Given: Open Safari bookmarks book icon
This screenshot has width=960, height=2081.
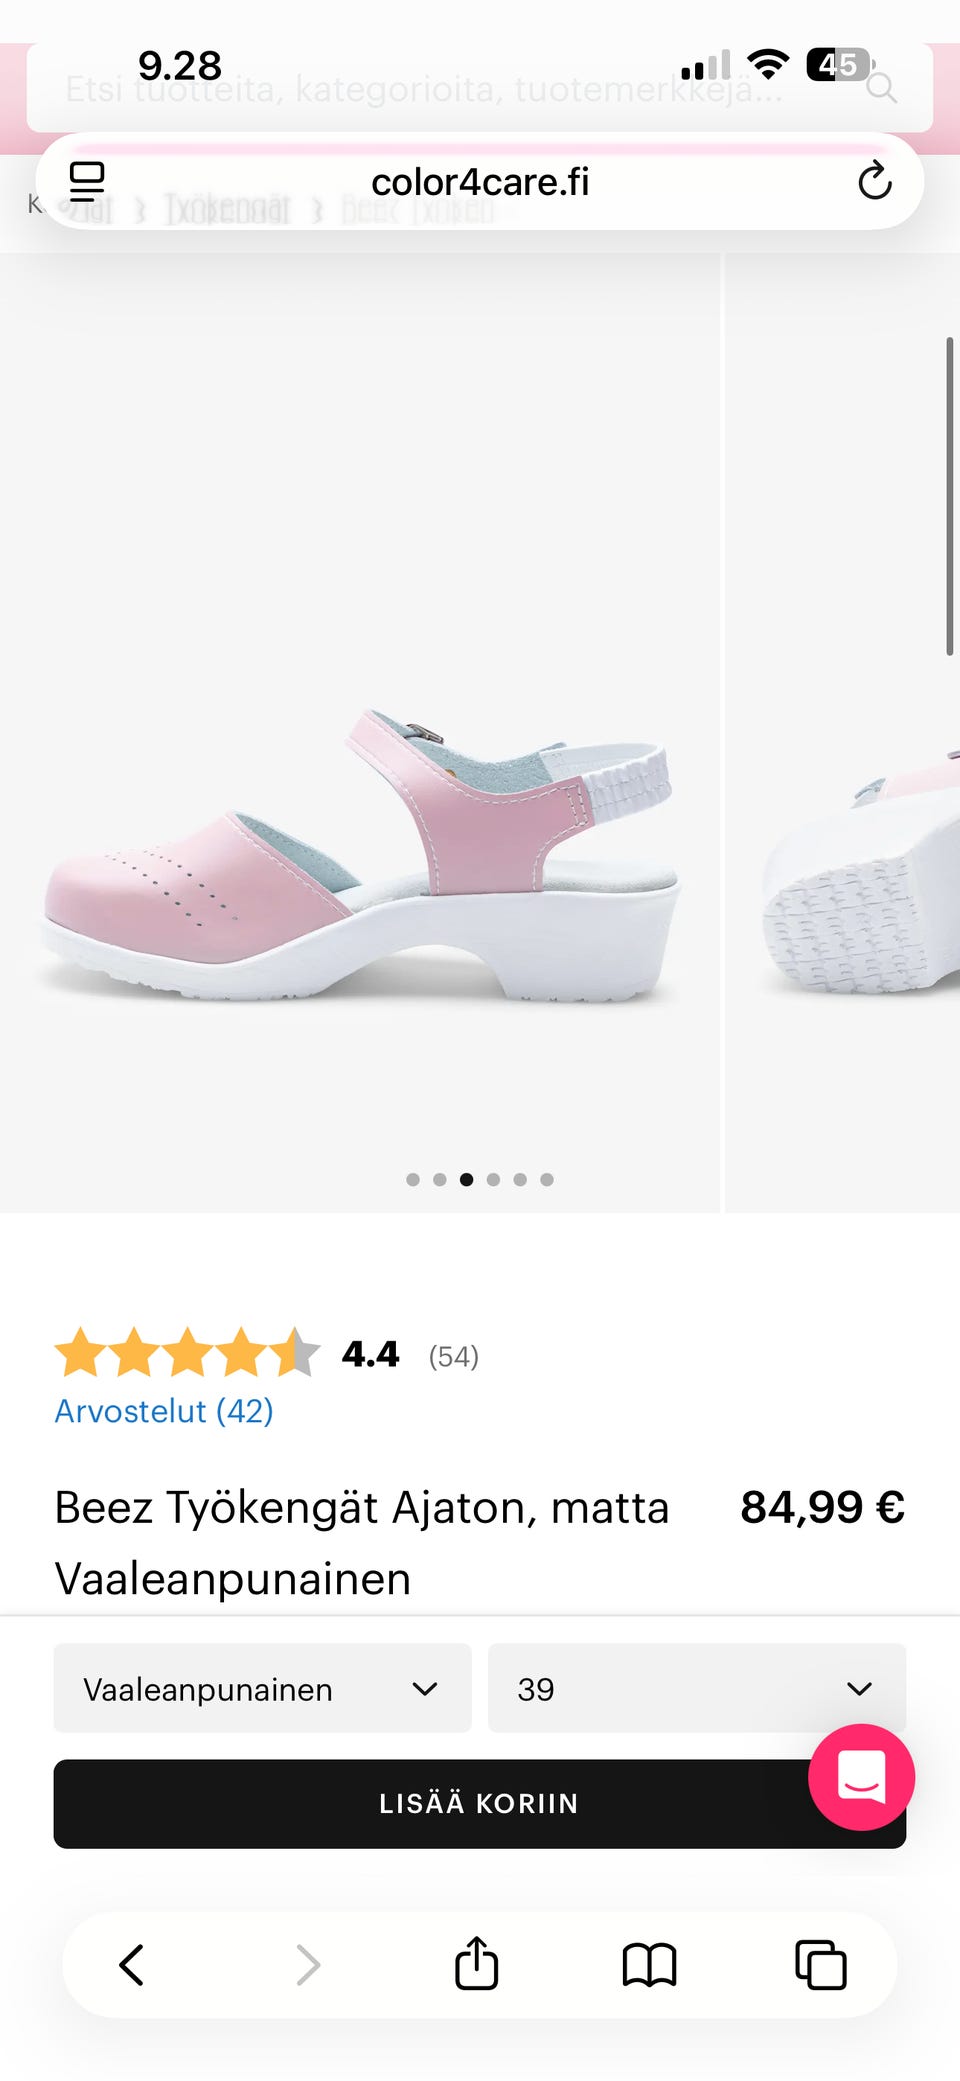Looking at the screenshot, I should pos(649,1964).
